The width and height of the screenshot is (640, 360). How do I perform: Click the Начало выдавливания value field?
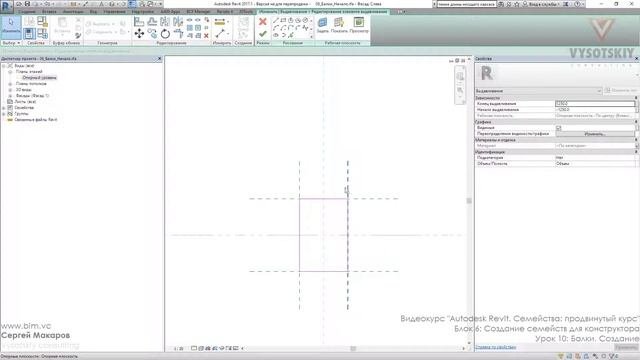pyautogui.click(x=595, y=110)
